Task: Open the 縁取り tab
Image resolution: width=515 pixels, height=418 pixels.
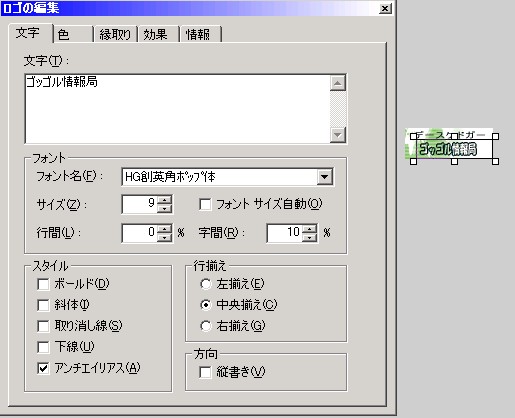Action: coord(115,34)
